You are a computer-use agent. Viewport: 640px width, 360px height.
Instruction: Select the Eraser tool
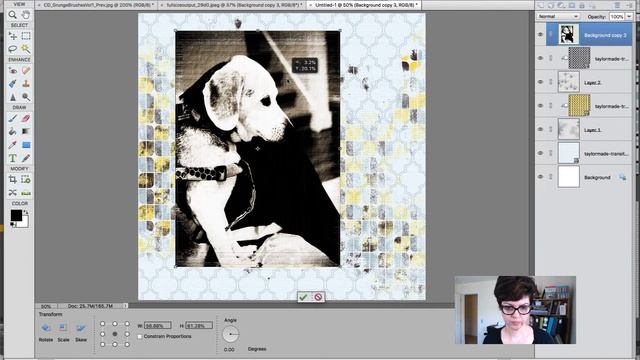click(26, 118)
